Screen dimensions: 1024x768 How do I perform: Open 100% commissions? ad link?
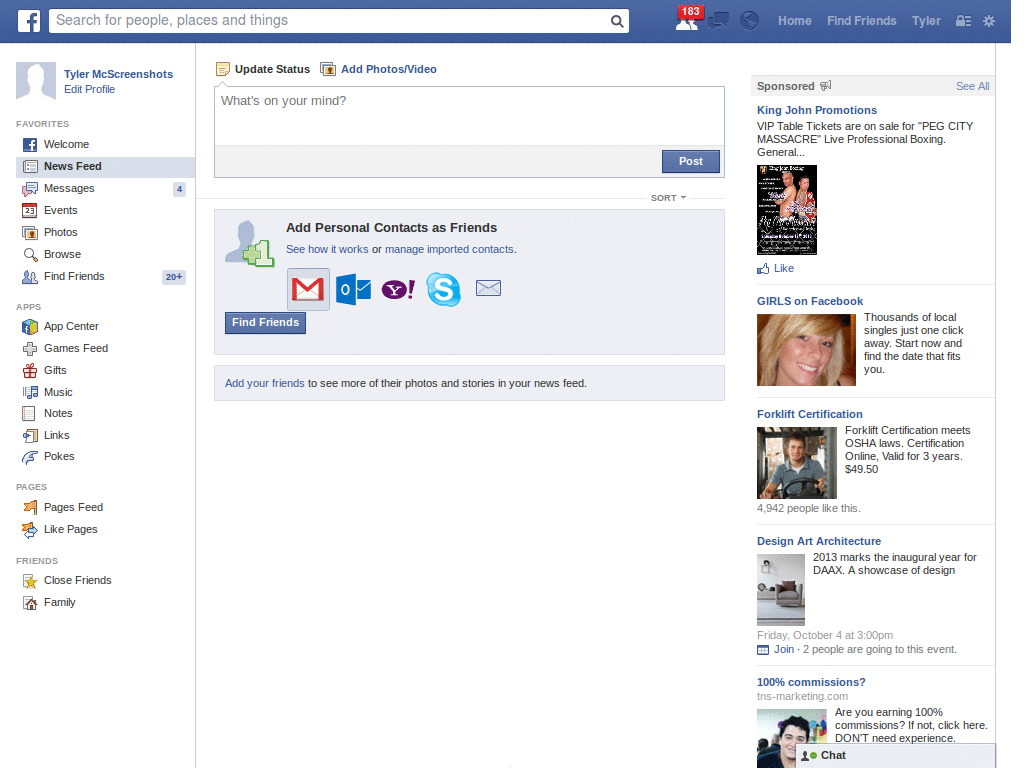[x=810, y=682]
